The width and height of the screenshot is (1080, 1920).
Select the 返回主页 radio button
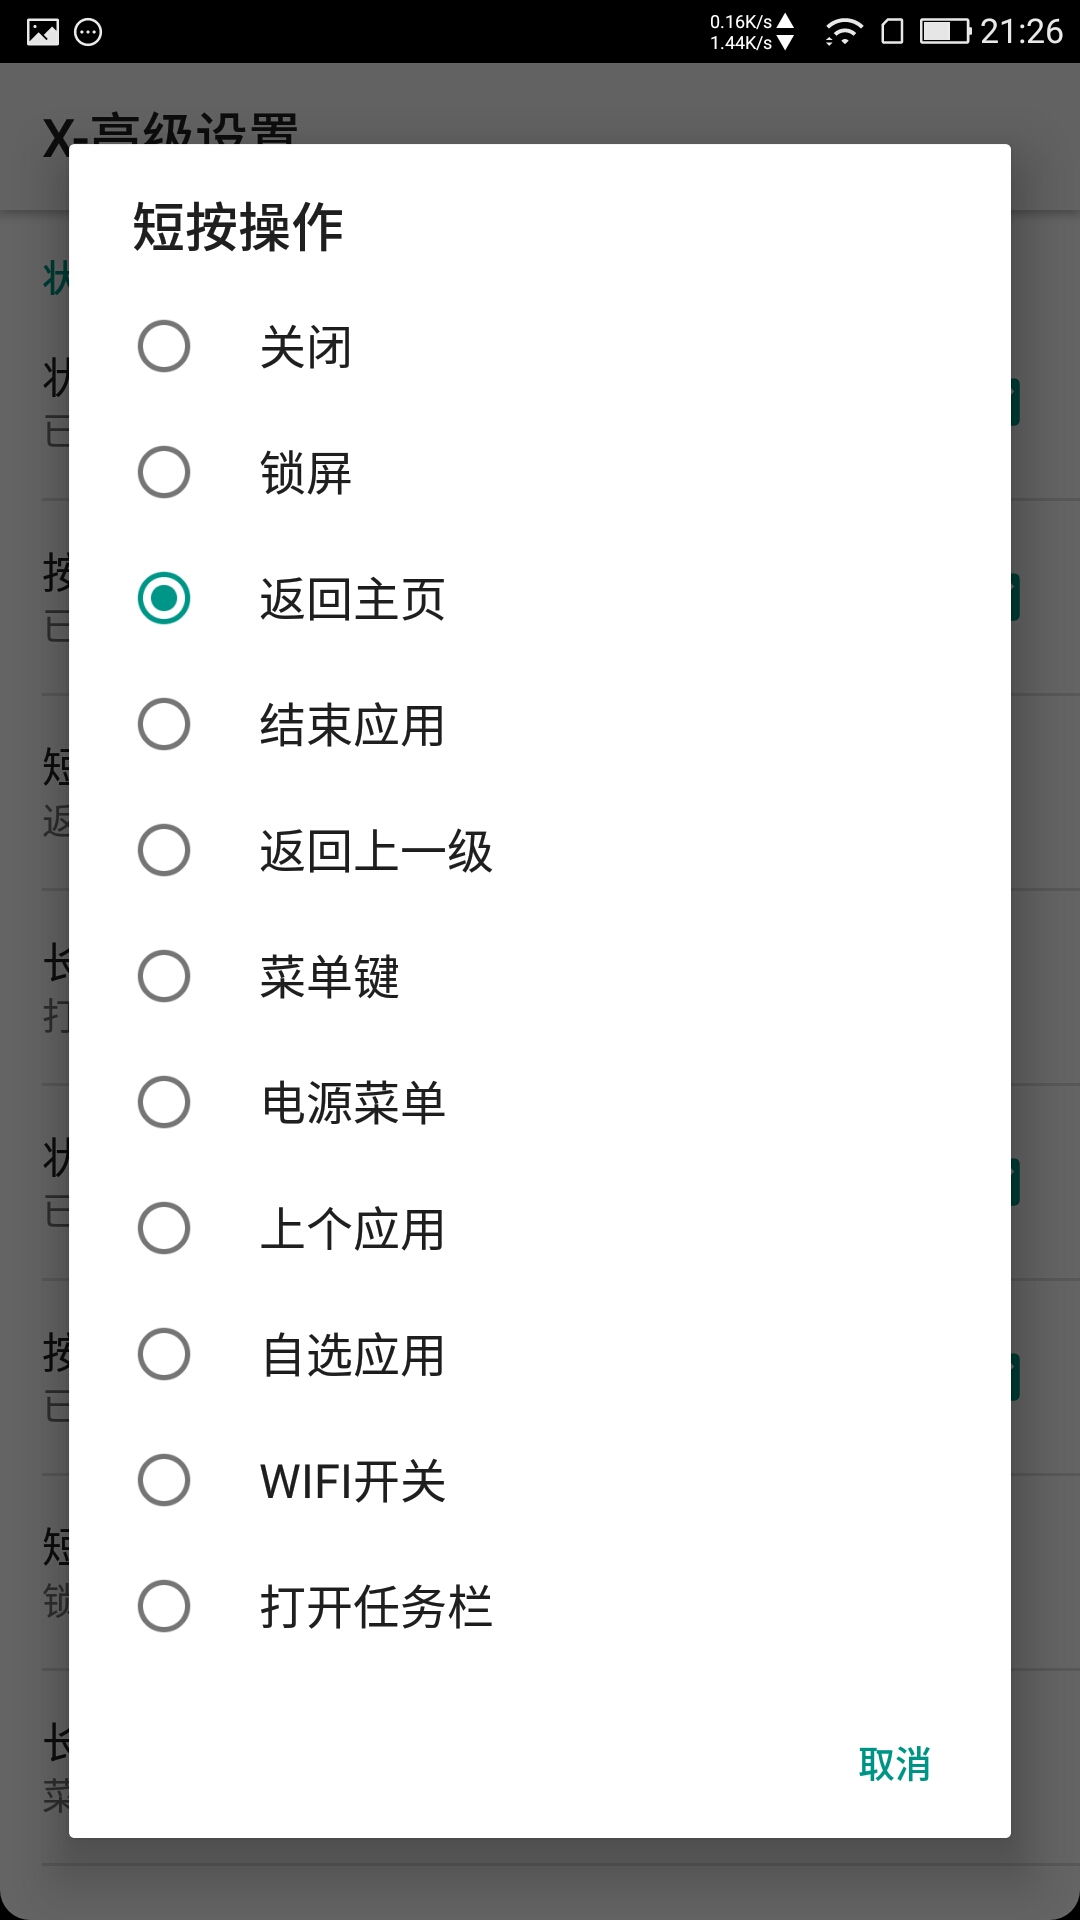(x=164, y=598)
